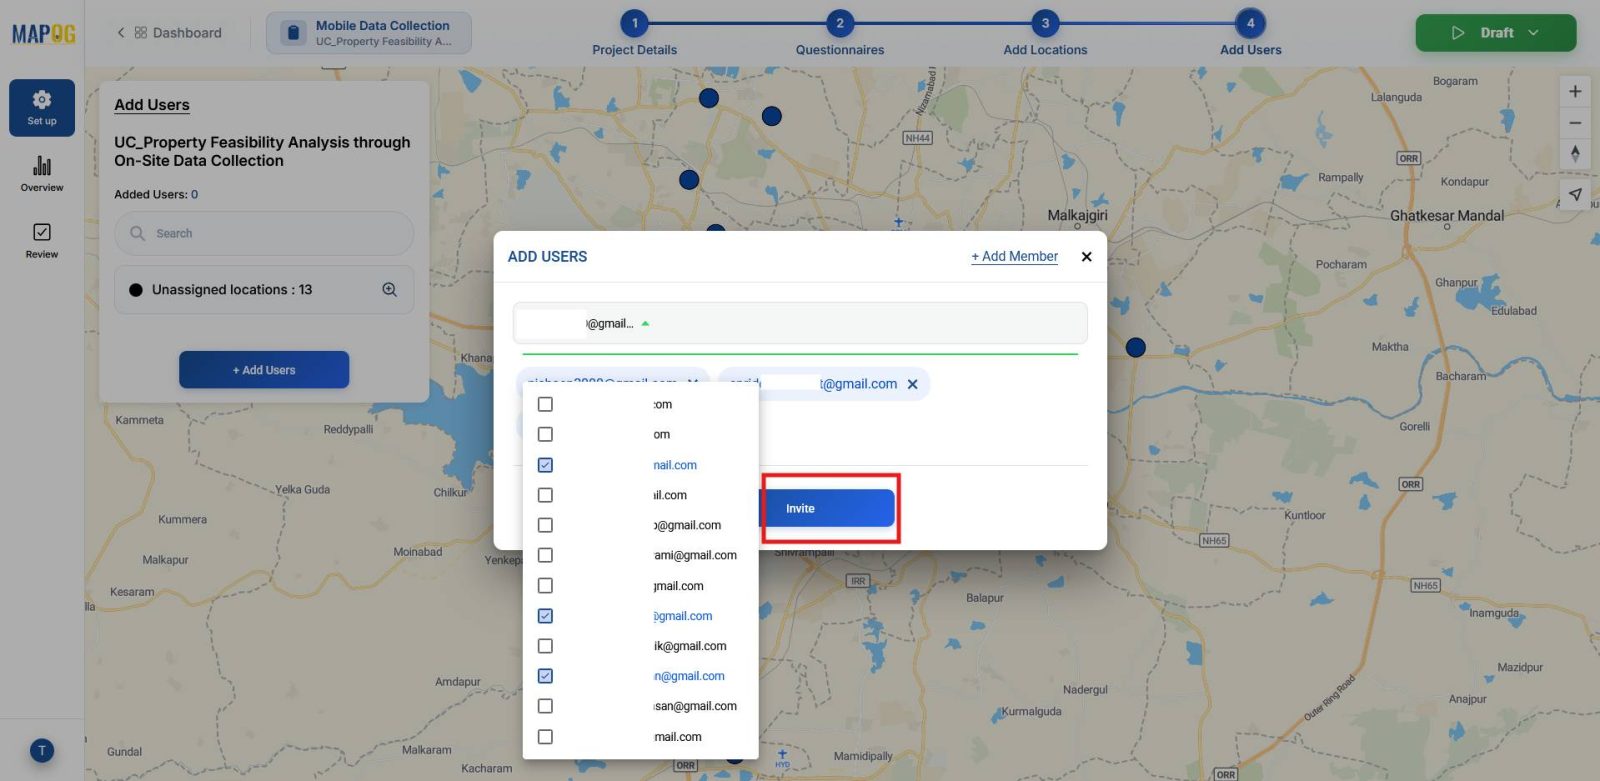Click the + Add Member link
1600x781 pixels.
click(1014, 257)
